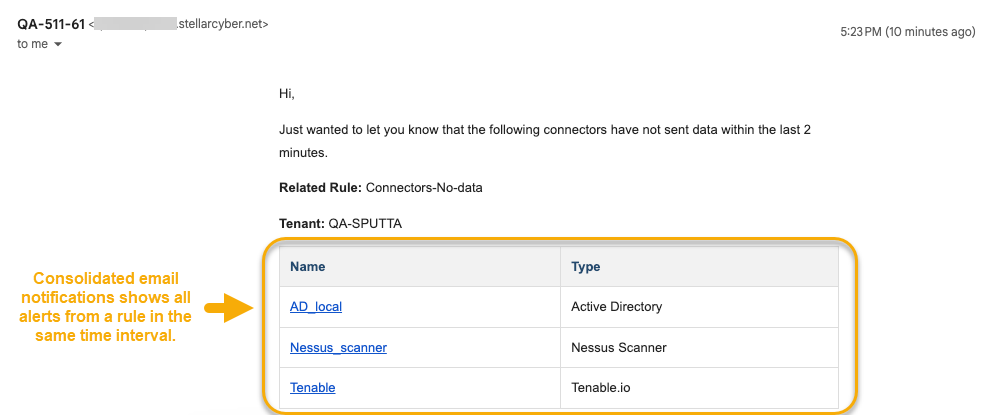Click the Connectors-No-data rule name
Image resolution: width=997 pixels, height=415 pixels.
pyautogui.click(x=425, y=187)
